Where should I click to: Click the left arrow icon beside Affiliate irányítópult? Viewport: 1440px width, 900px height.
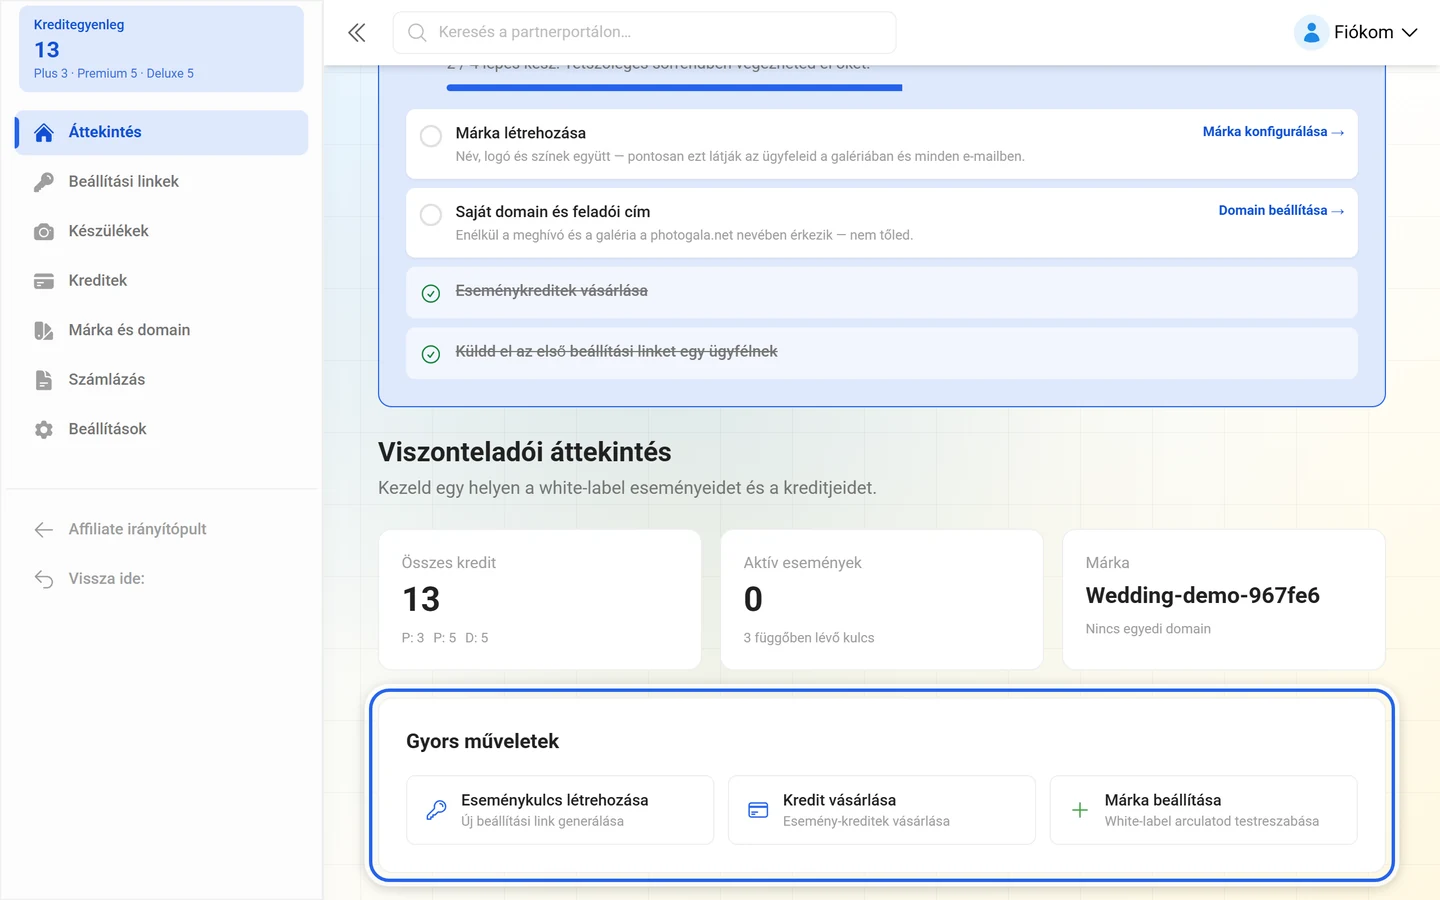pyautogui.click(x=44, y=530)
